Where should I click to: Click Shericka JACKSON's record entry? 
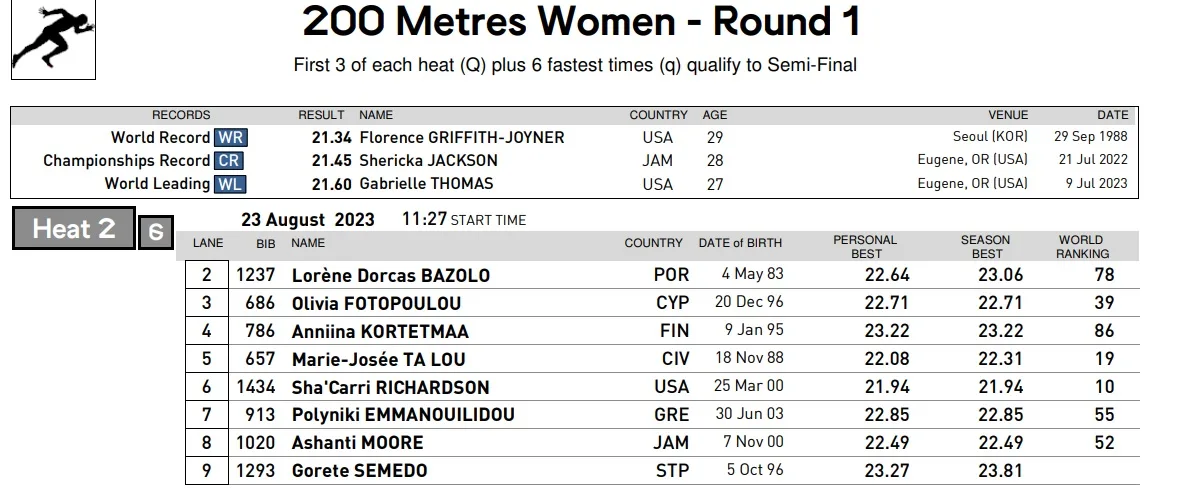click(x=428, y=160)
